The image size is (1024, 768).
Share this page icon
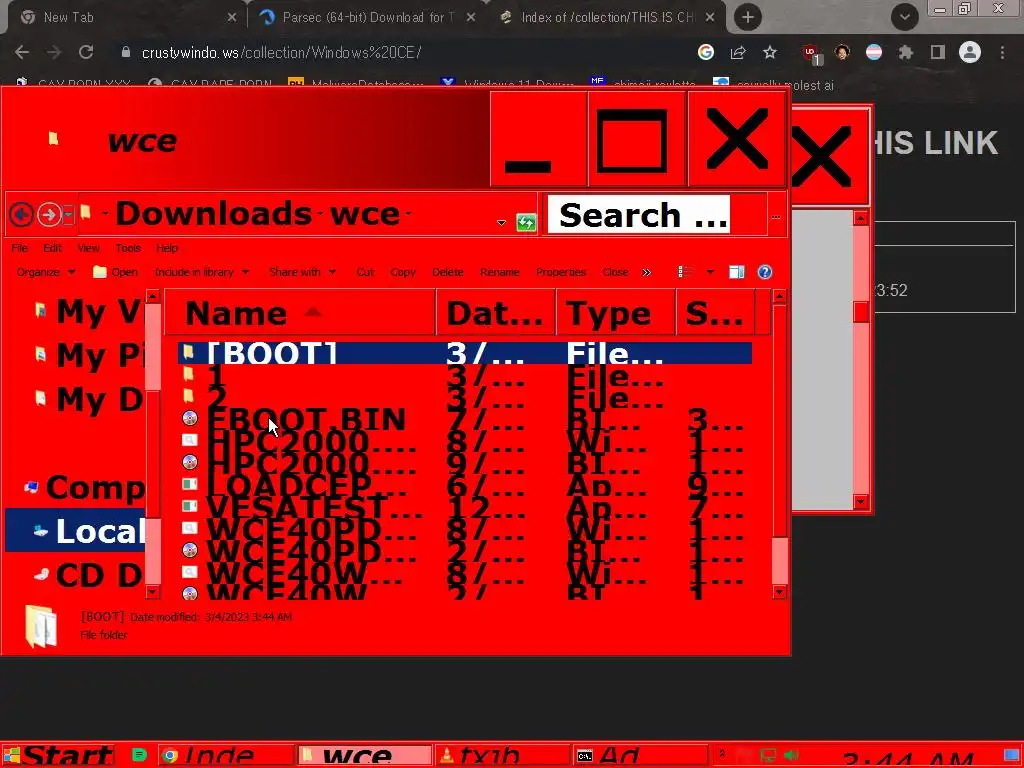tap(738, 52)
